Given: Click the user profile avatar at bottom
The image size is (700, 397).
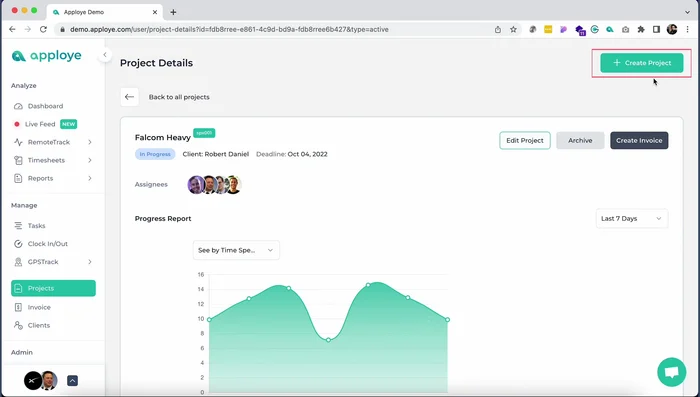Looking at the screenshot, I should 49,380.
